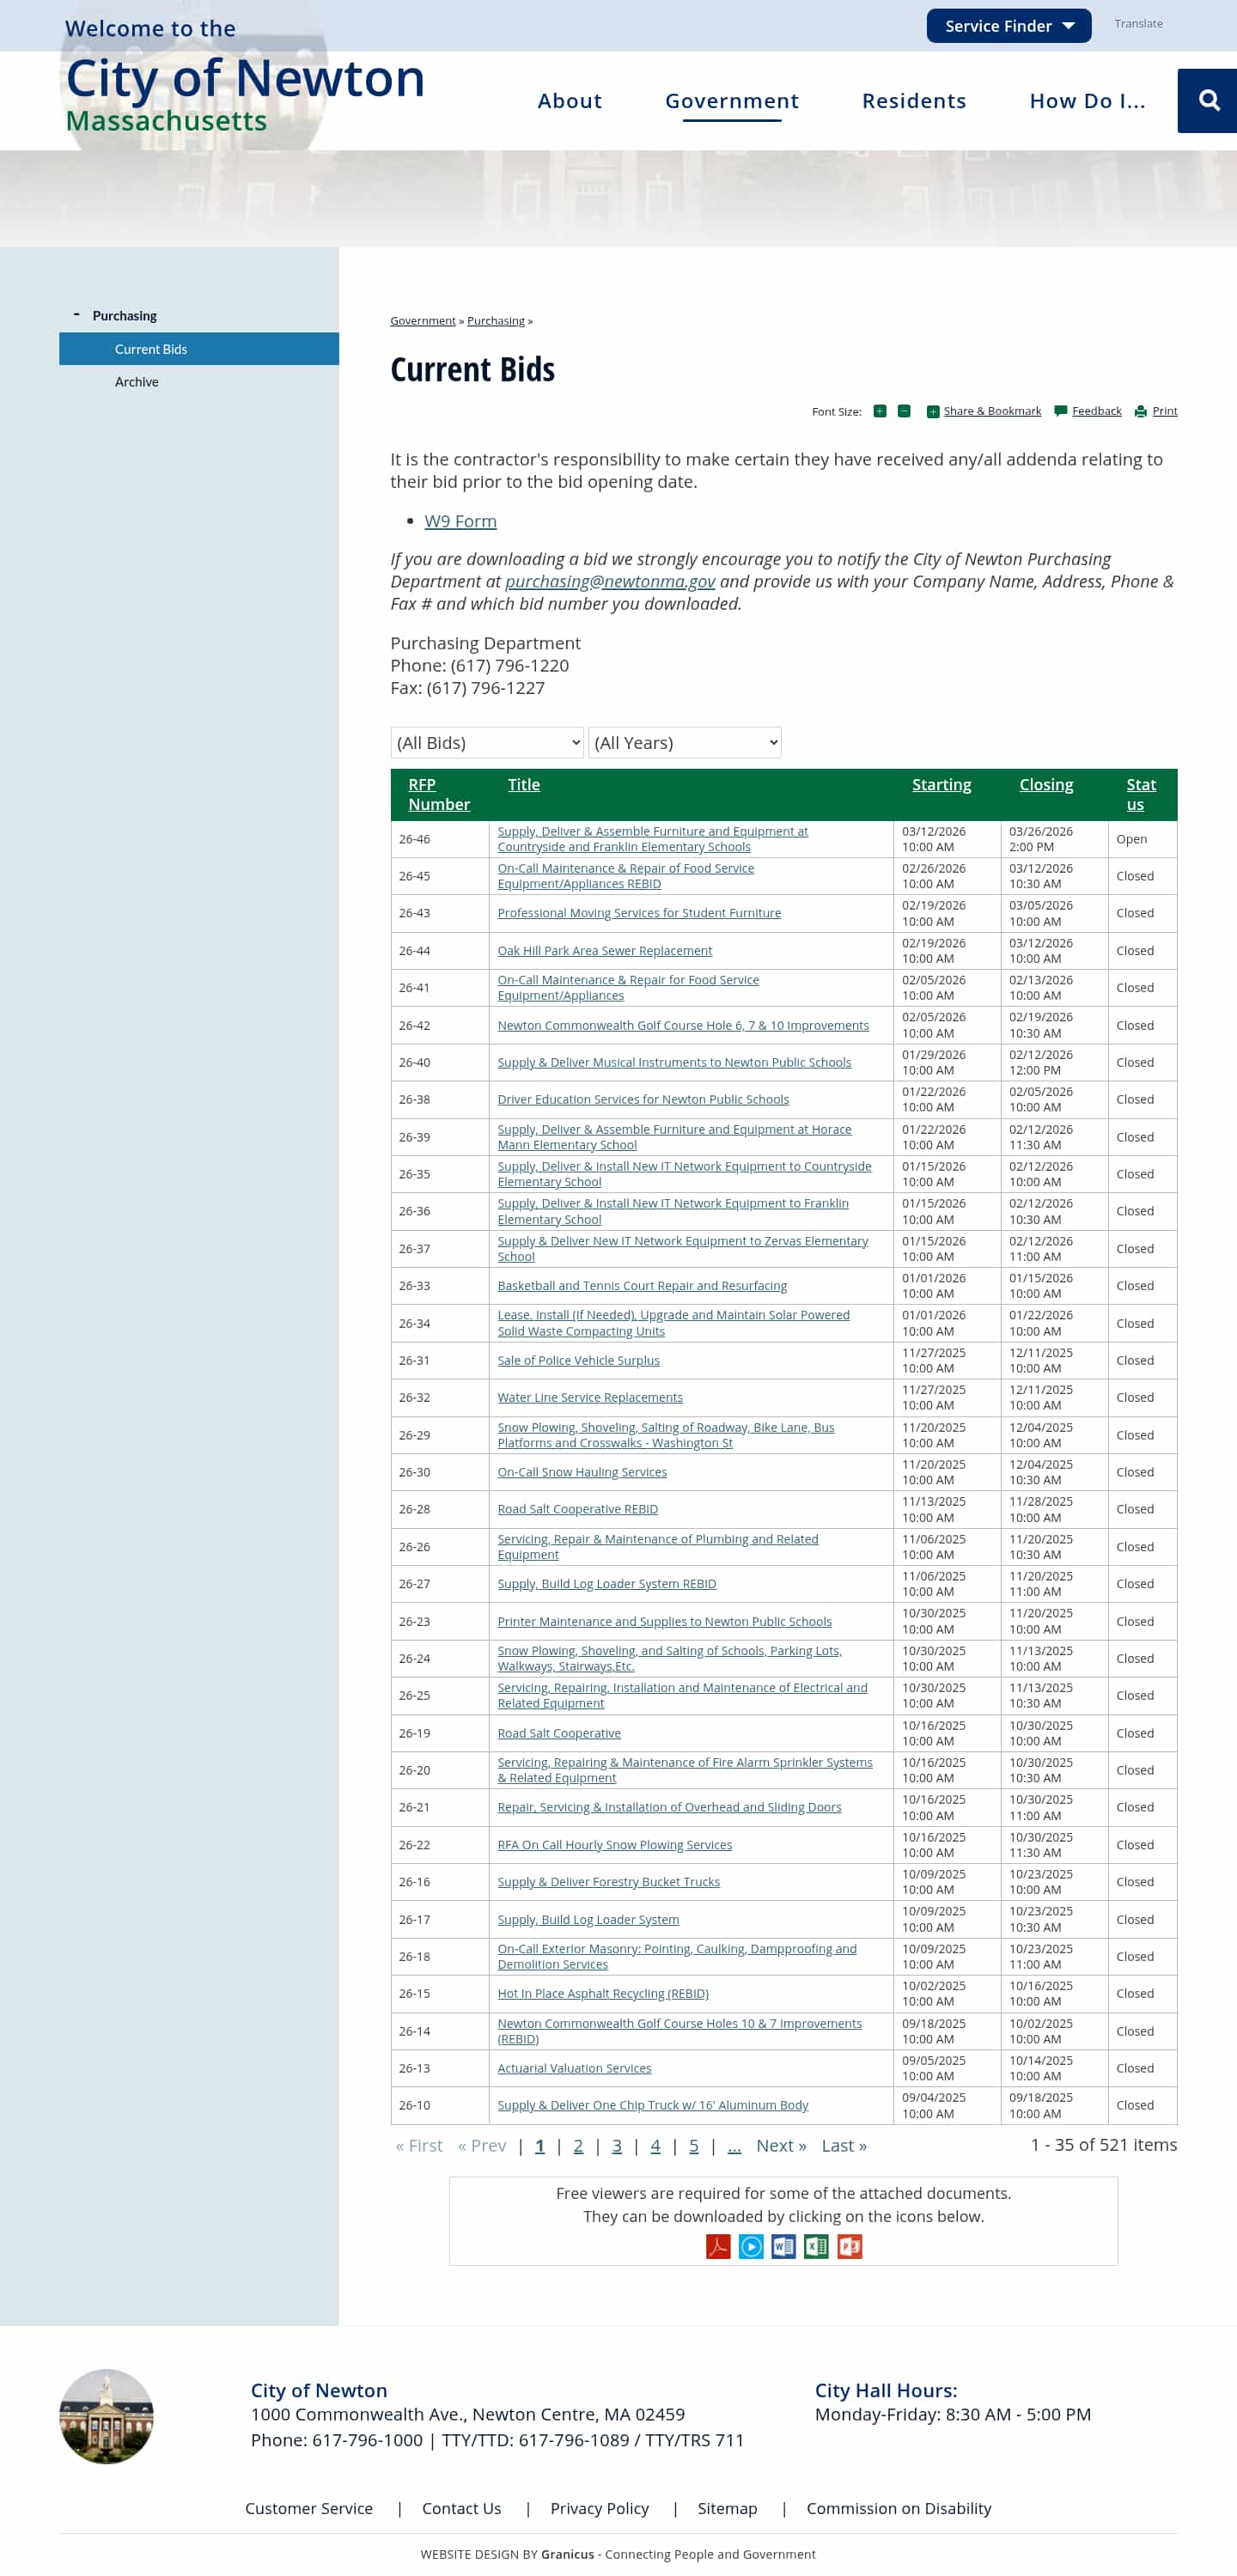Viewport: 1237px width, 2576px height.
Task: Open Oak Hill Park Area Sewer Replacement bid
Action: [604, 951]
